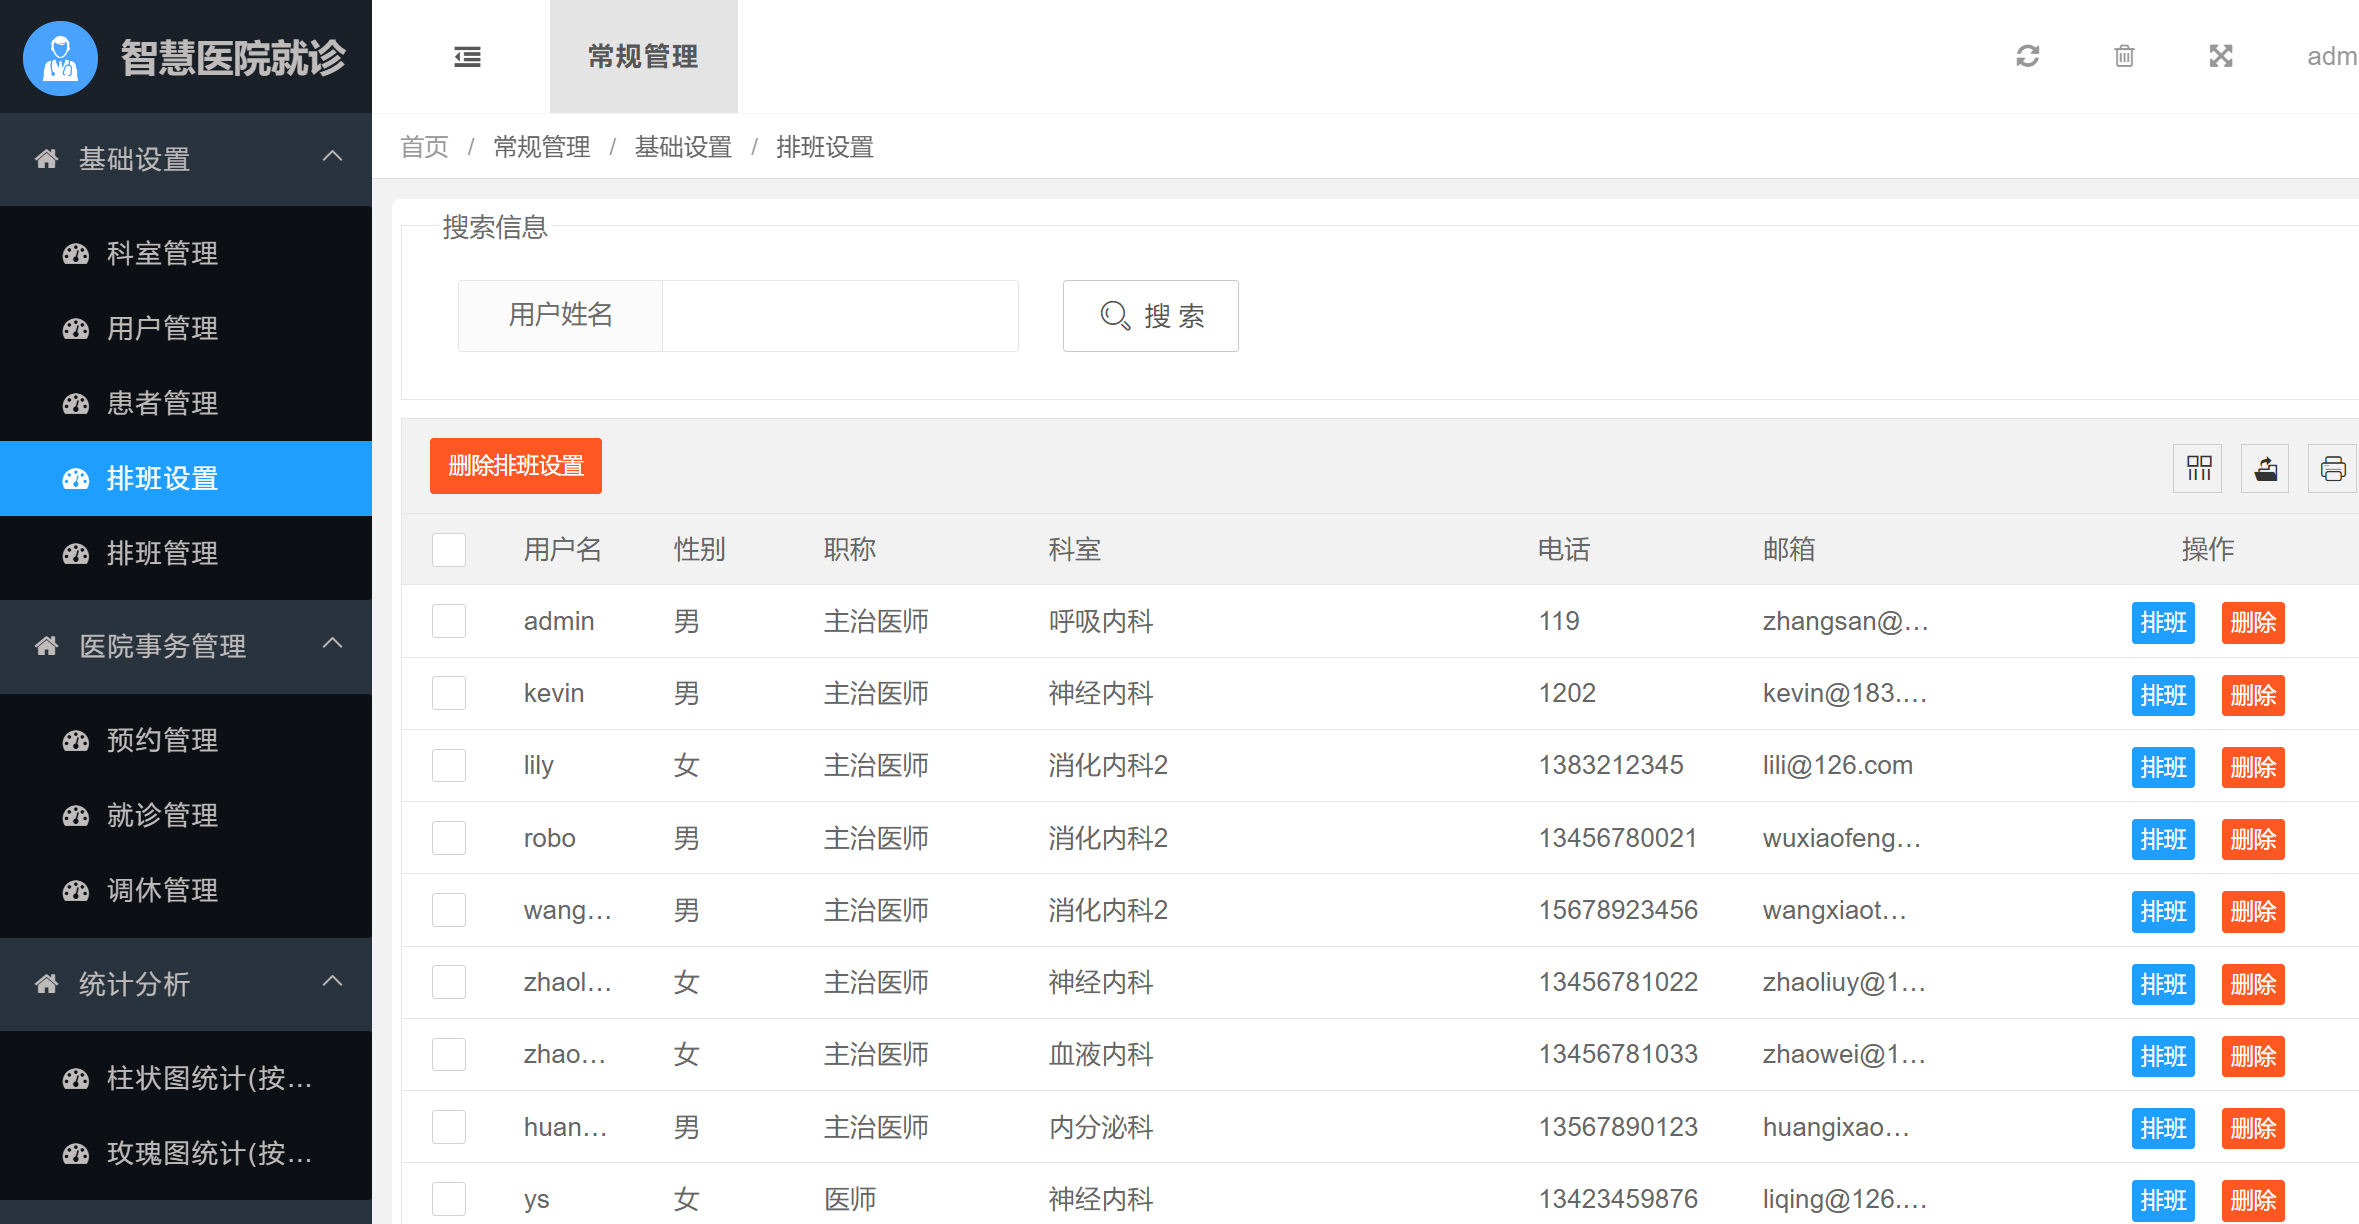Image resolution: width=2359 pixels, height=1224 pixels.
Task: Click home icon beside 统计分析
Action: (46, 984)
